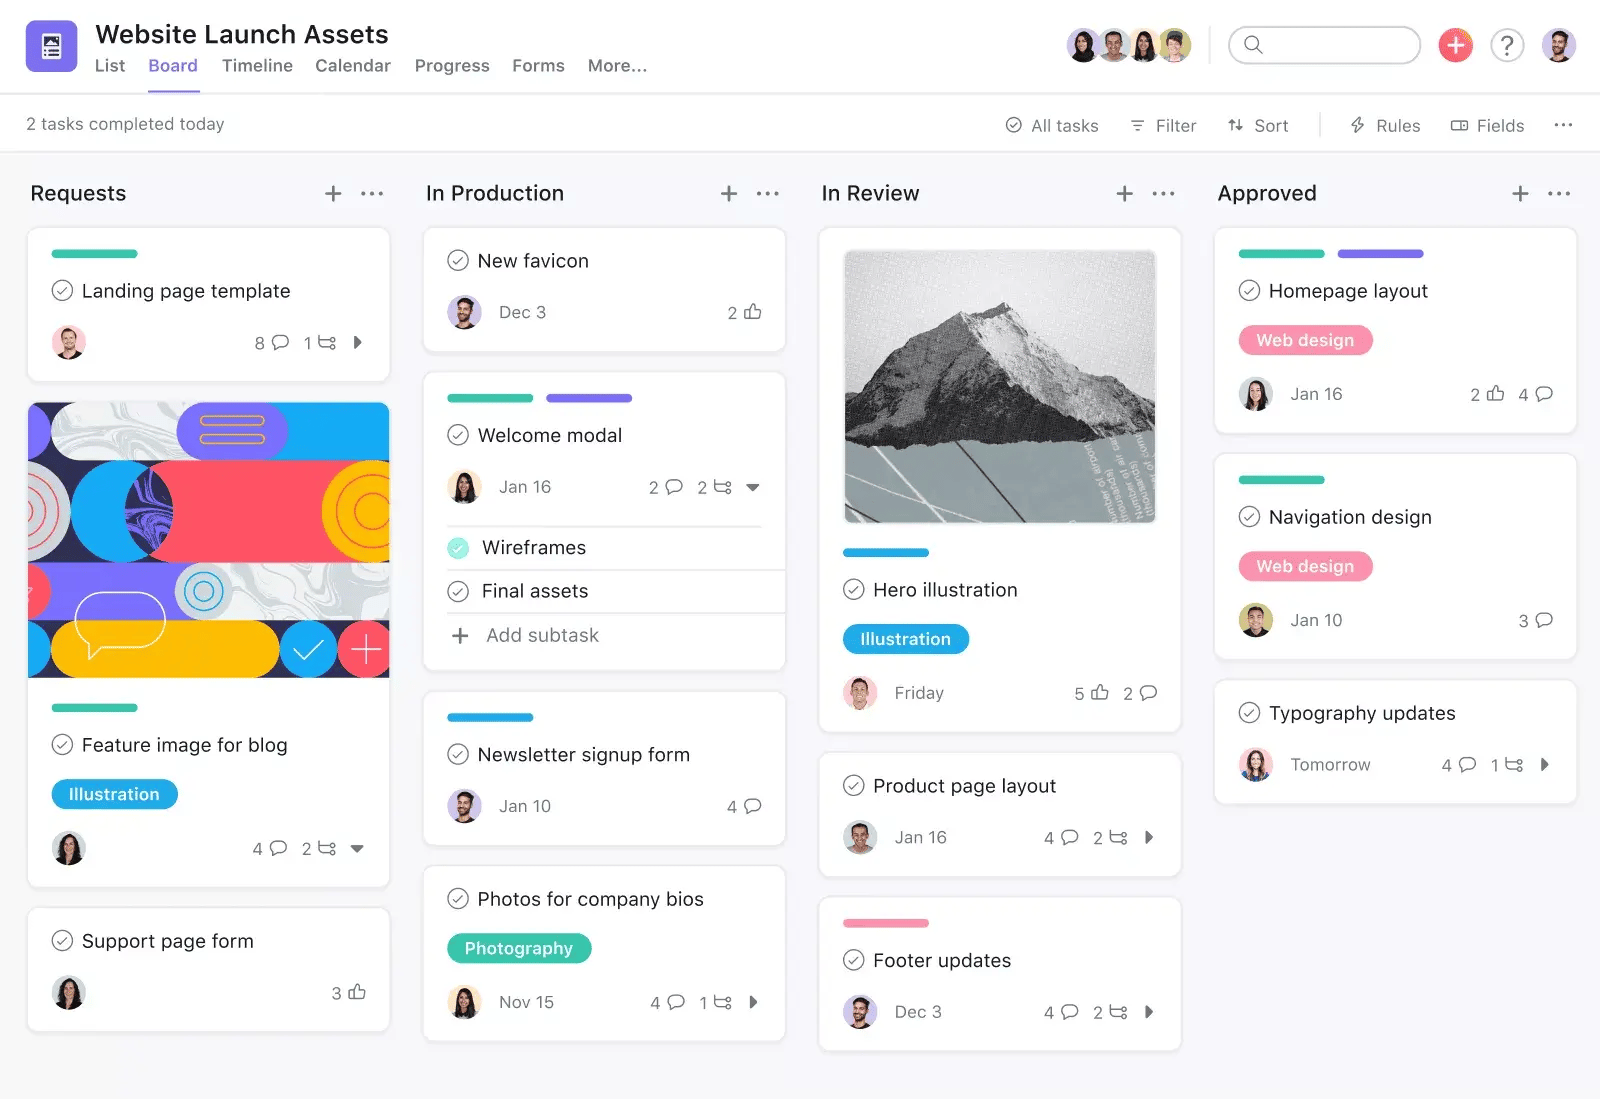Like the New favicon task
Image resolution: width=1600 pixels, height=1100 pixels.
753,312
